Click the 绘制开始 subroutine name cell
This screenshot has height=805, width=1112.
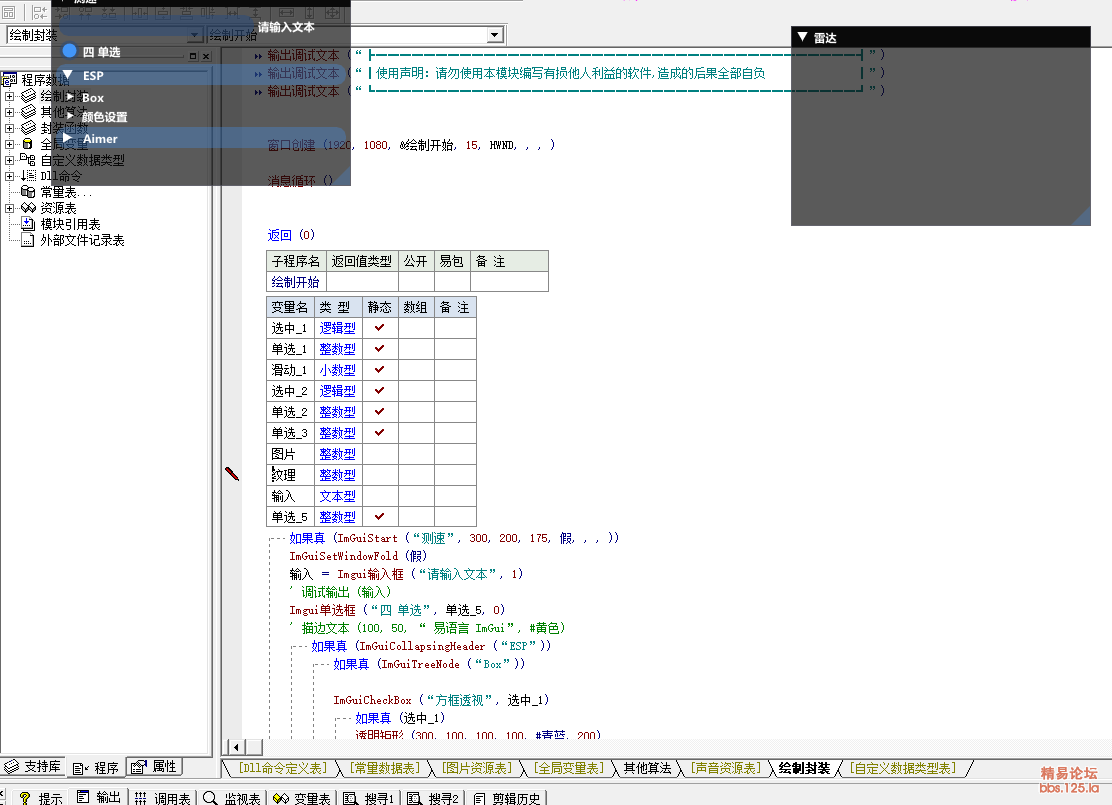click(296, 282)
